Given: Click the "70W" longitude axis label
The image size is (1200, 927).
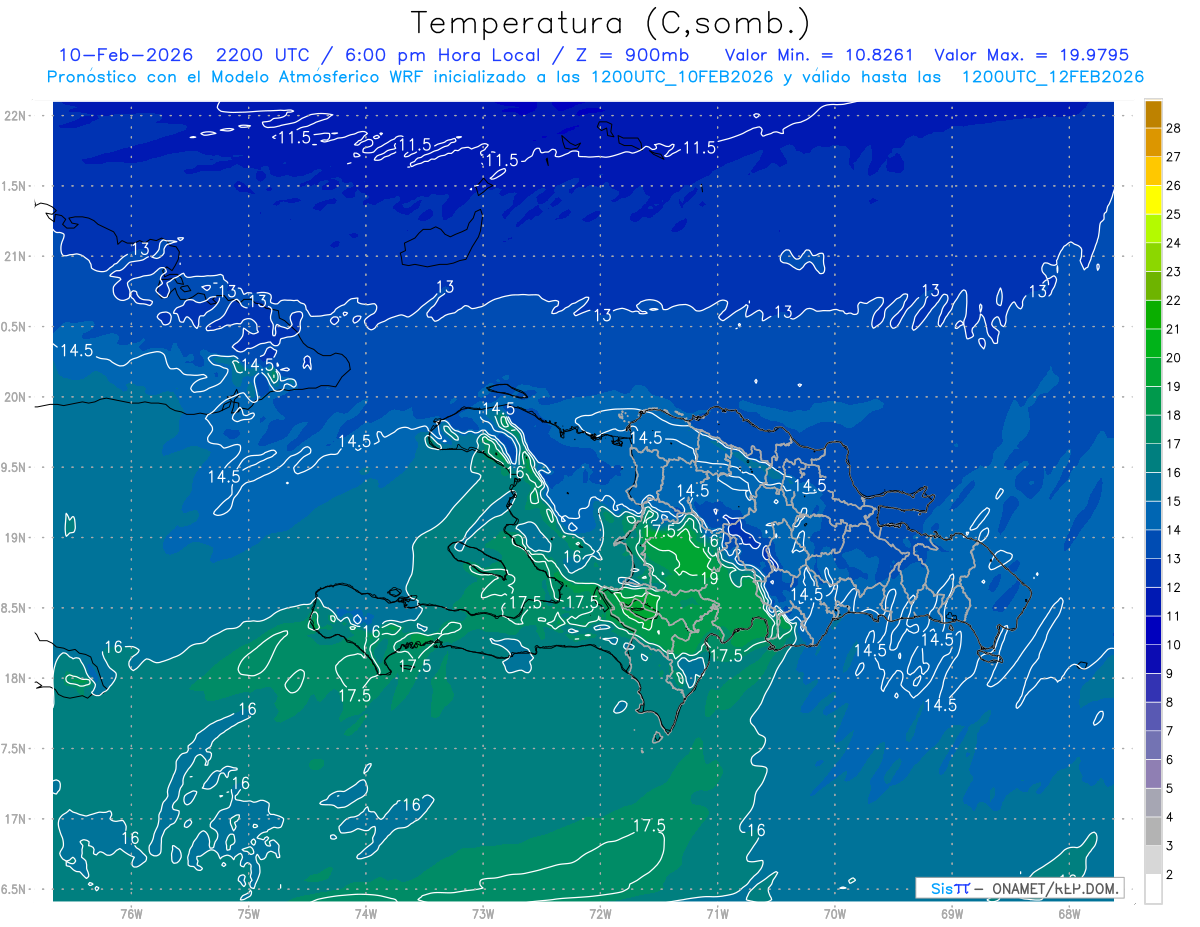Looking at the screenshot, I should pyautogui.click(x=835, y=913).
